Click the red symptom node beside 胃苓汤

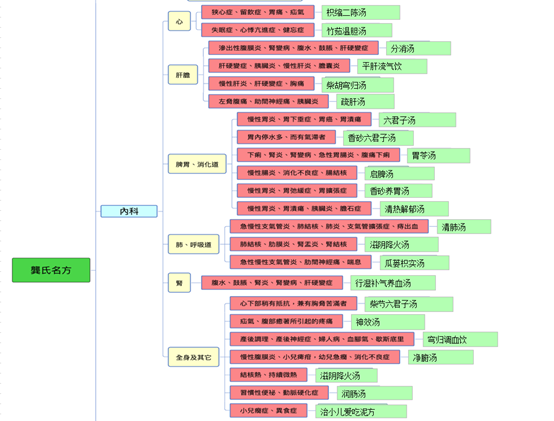point(318,155)
